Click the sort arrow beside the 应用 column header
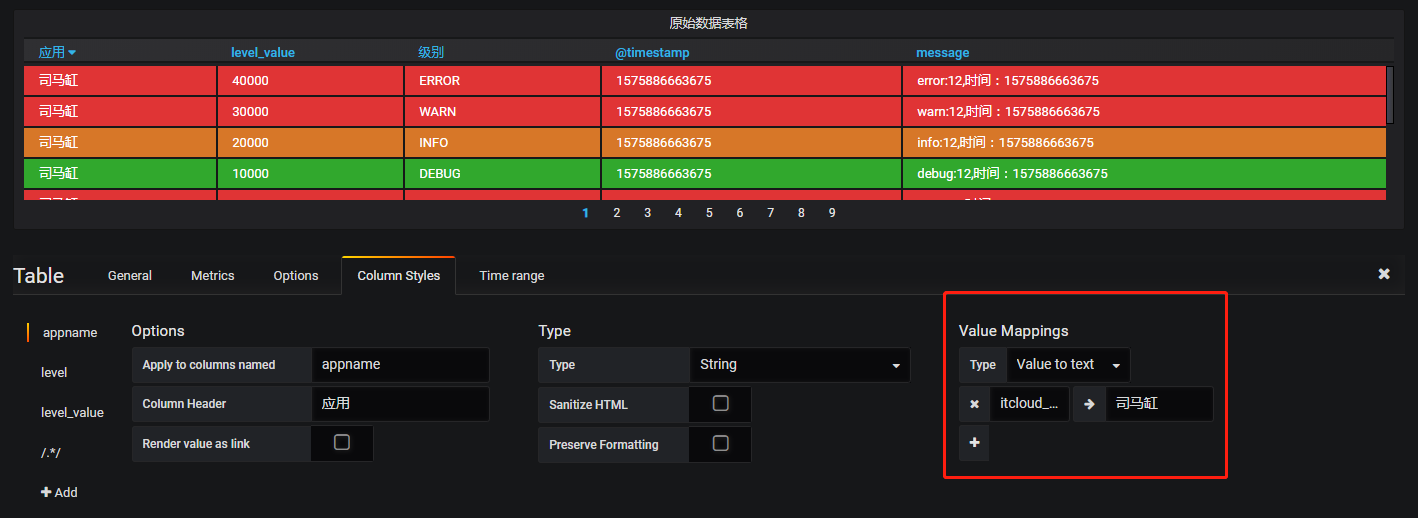1418x518 pixels. click(x=72, y=52)
